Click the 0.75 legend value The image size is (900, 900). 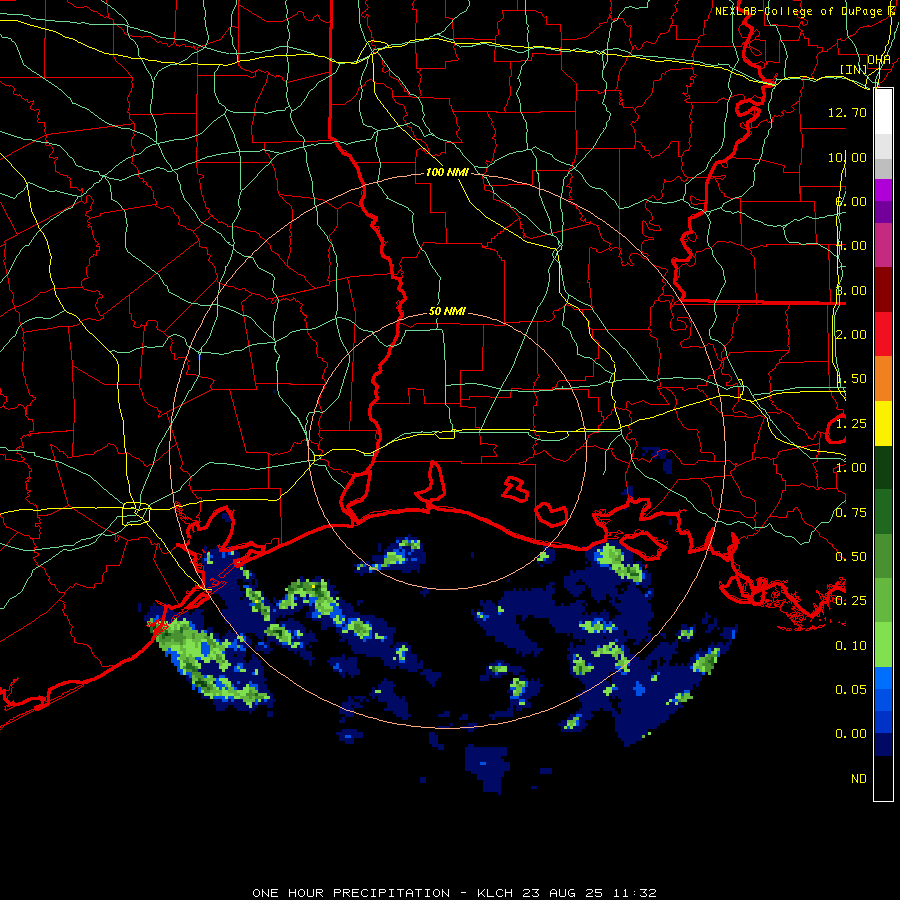click(851, 513)
